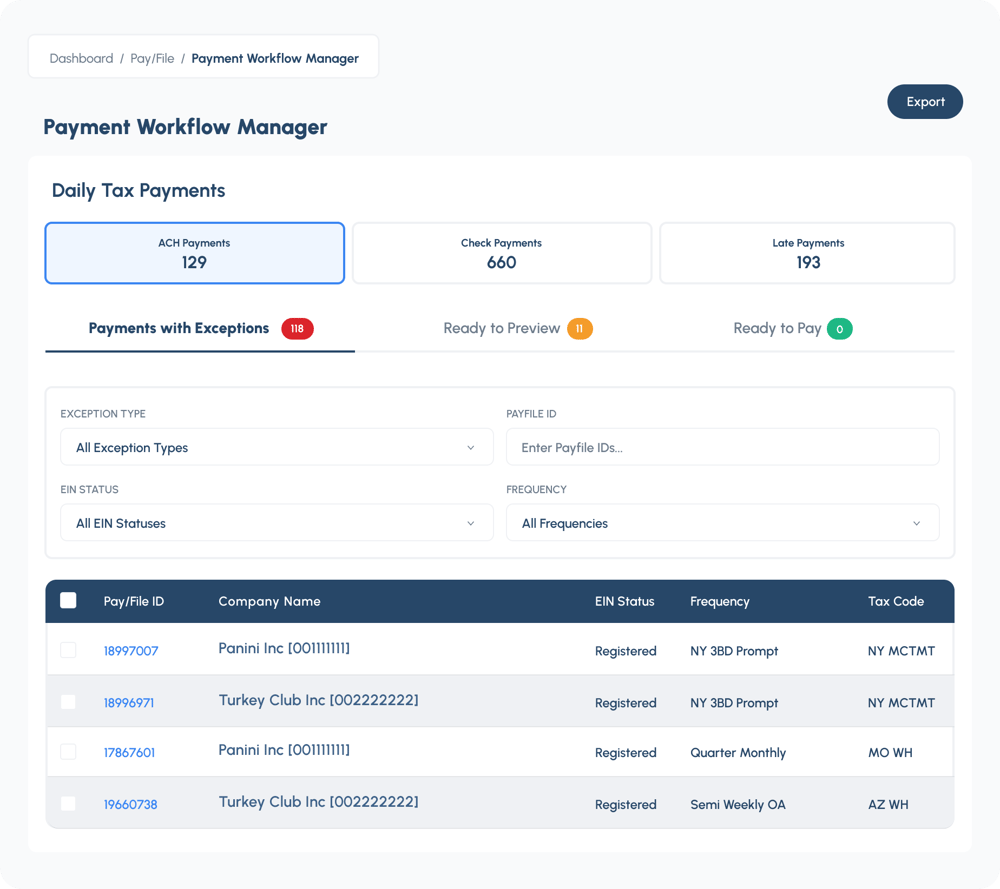The height and width of the screenshot is (889, 1000).
Task: Check the select-all checkbox in table header
Action: coord(68,600)
